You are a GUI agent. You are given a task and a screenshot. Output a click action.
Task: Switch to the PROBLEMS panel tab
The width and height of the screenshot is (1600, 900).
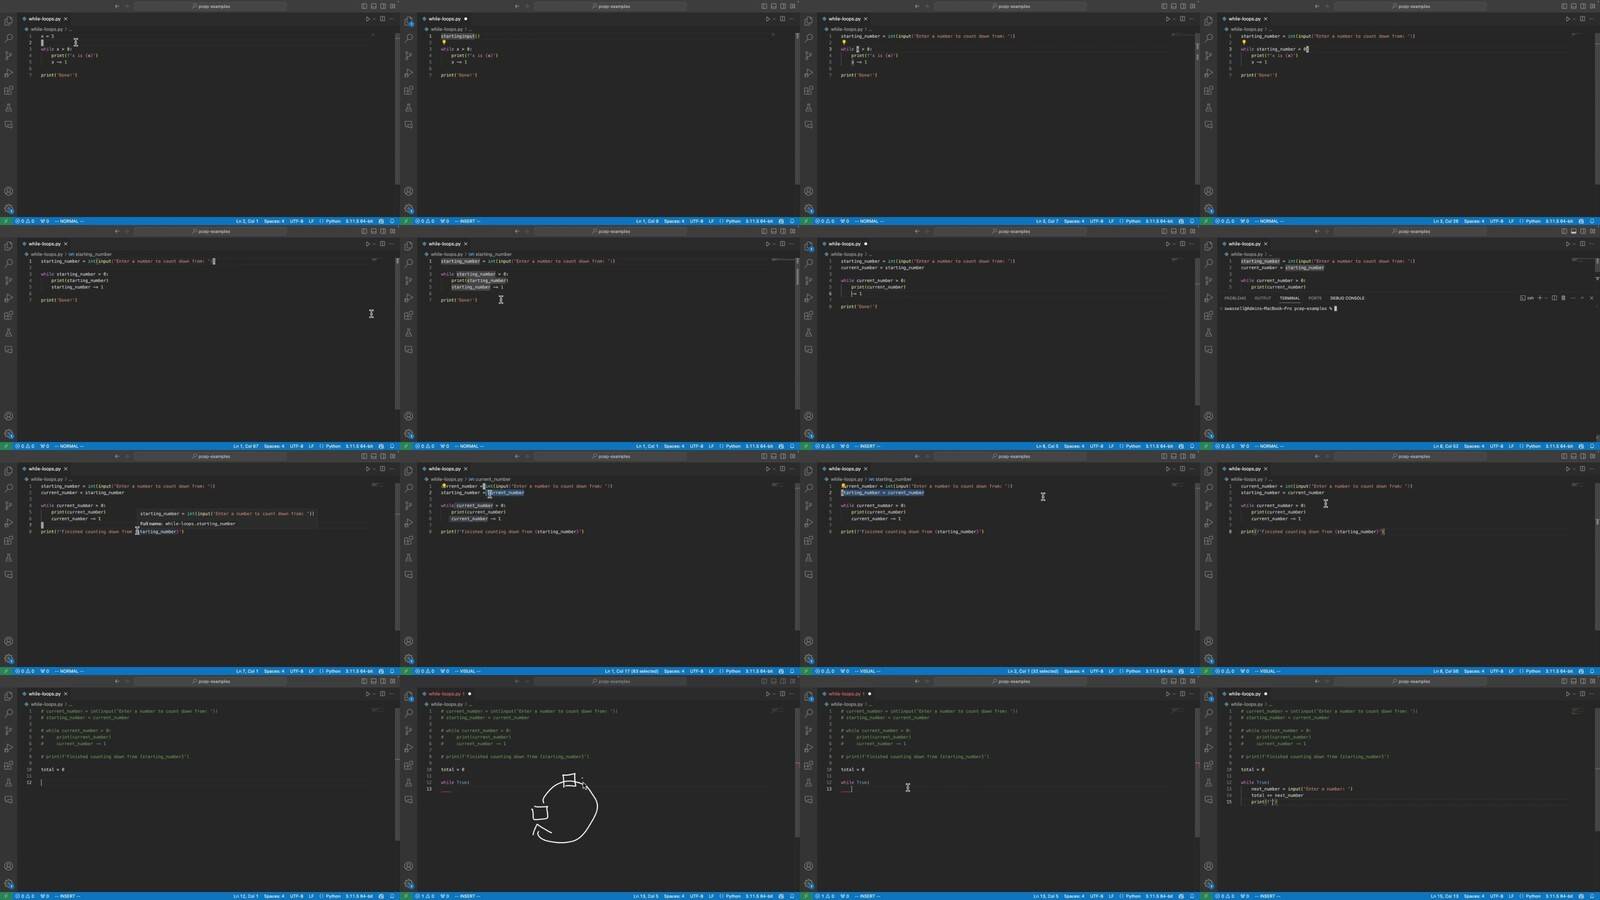1235,298
